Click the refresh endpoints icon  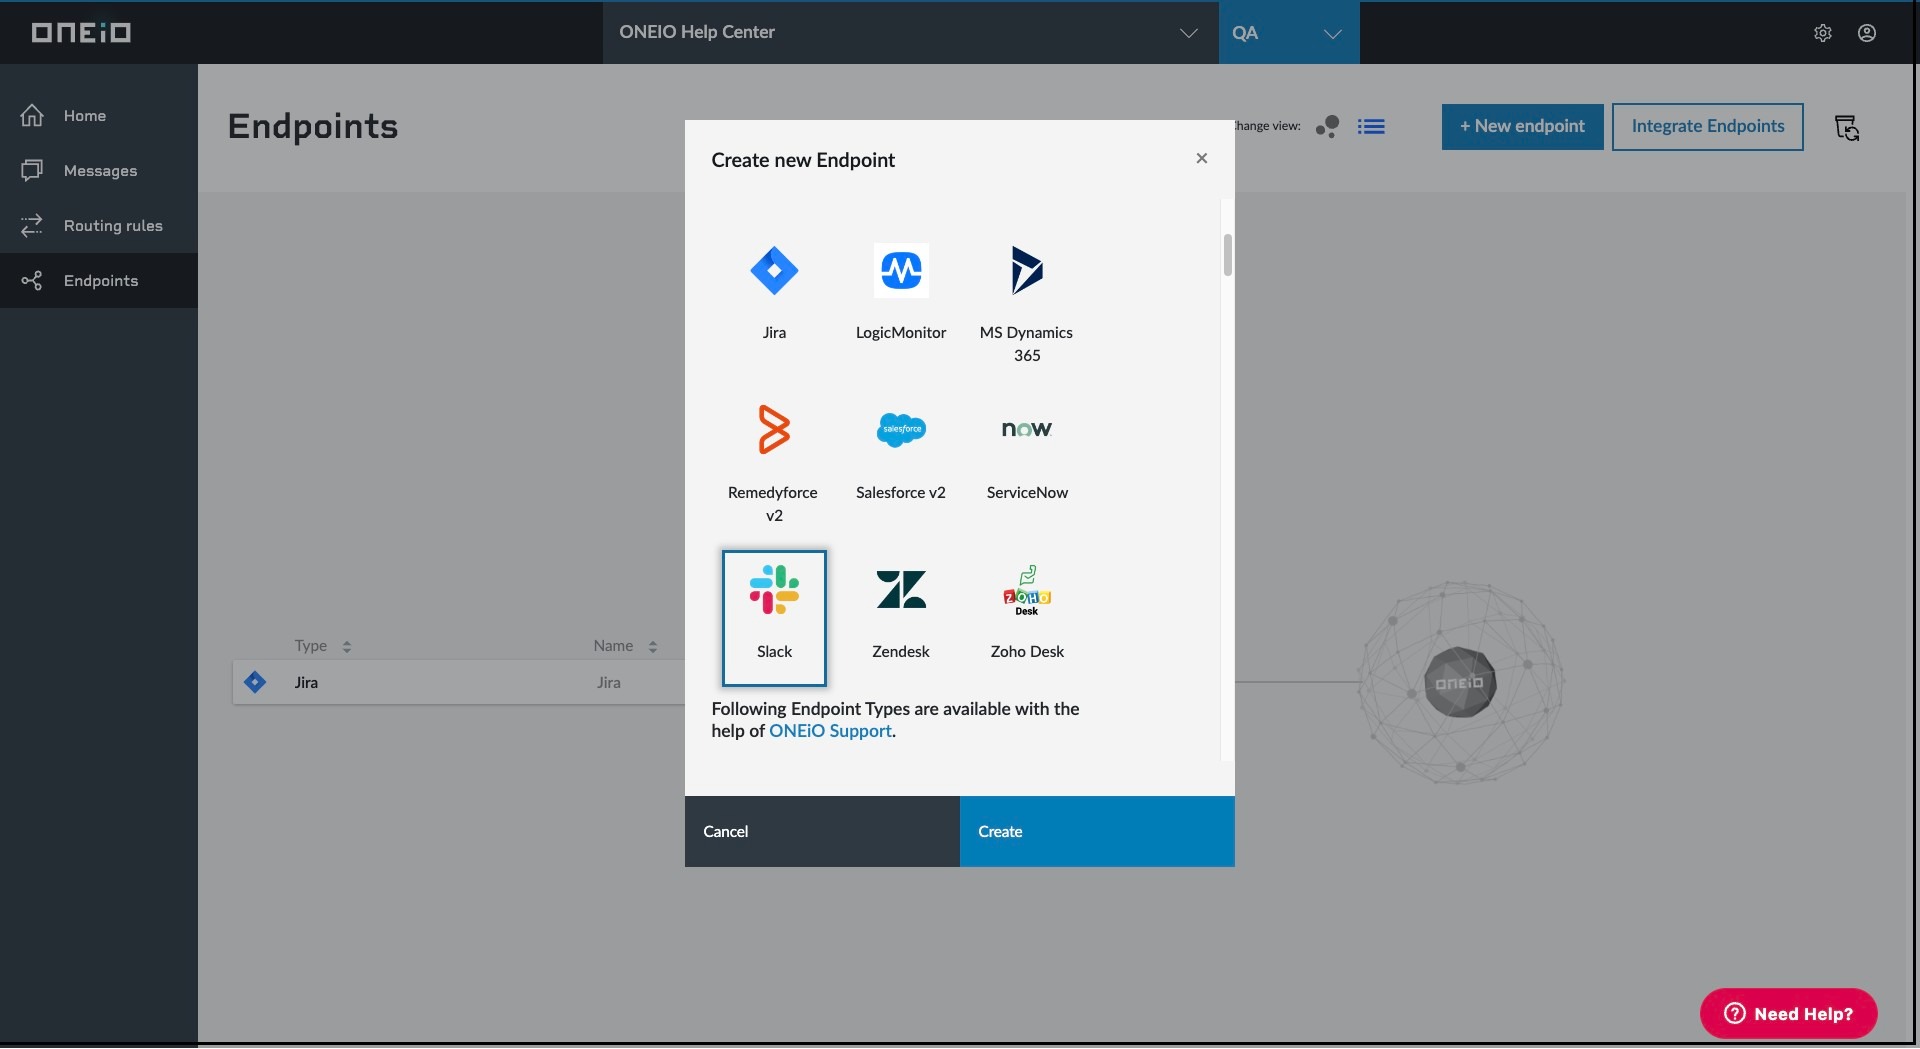click(x=1846, y=128)
